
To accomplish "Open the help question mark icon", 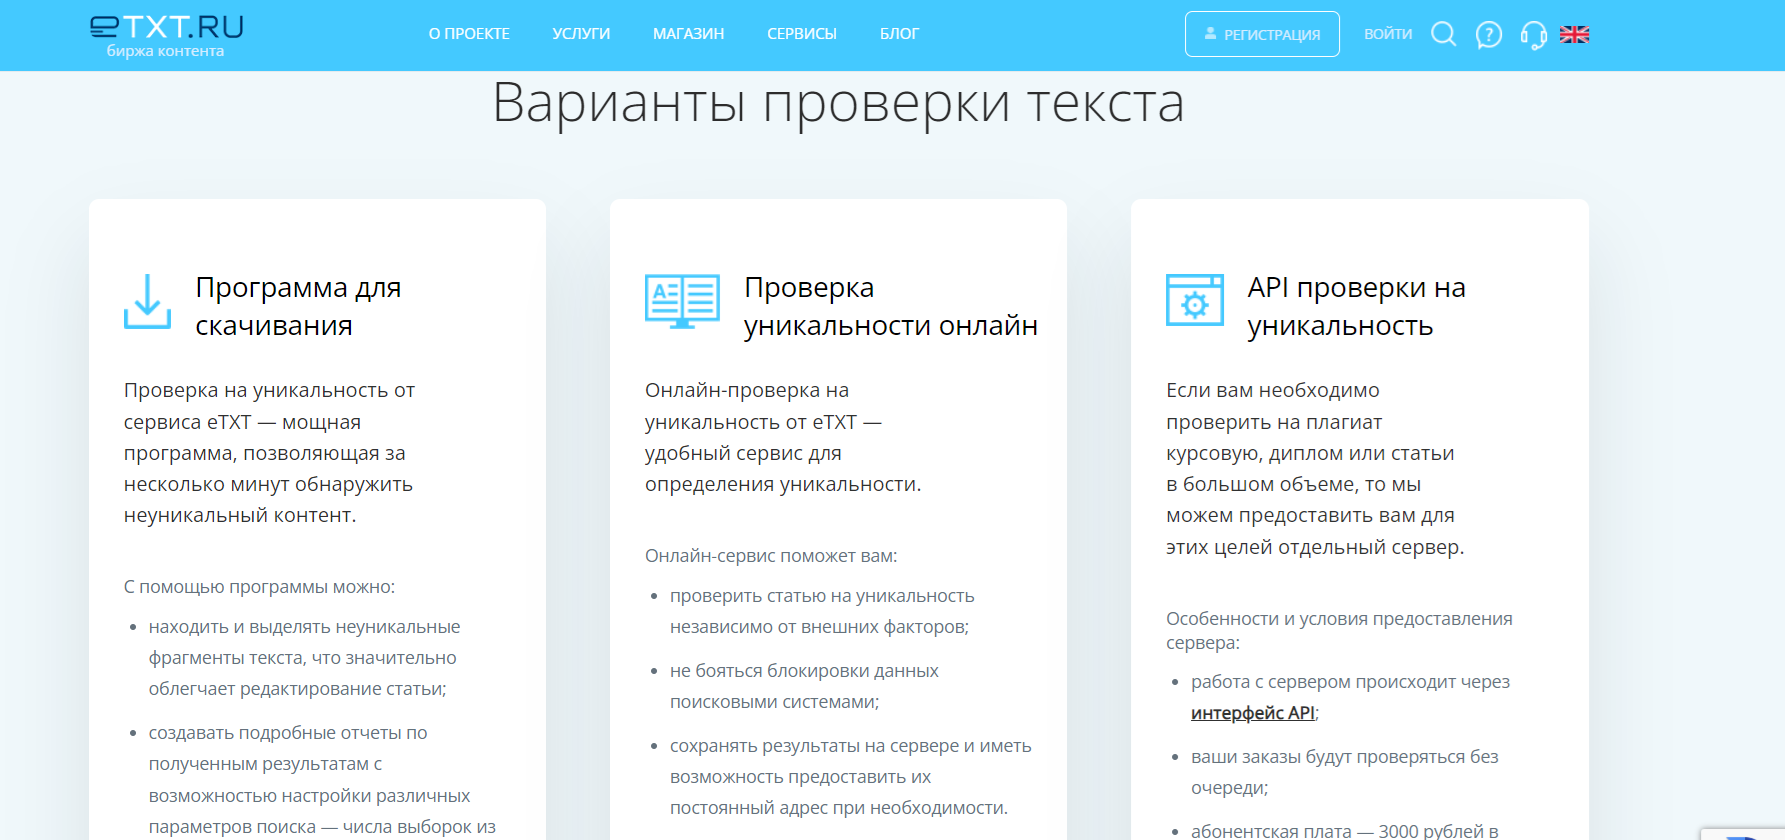I will tap(1489, 35).
